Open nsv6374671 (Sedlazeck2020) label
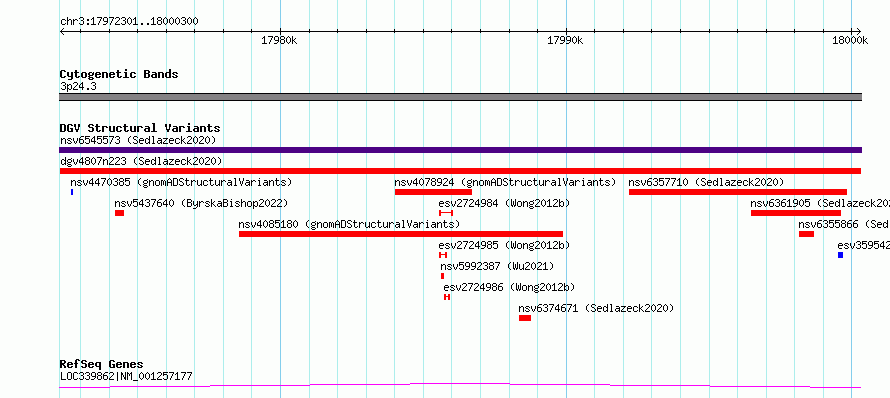The height and width of the screenshot is (398, 890). click(x=596, y=308)
